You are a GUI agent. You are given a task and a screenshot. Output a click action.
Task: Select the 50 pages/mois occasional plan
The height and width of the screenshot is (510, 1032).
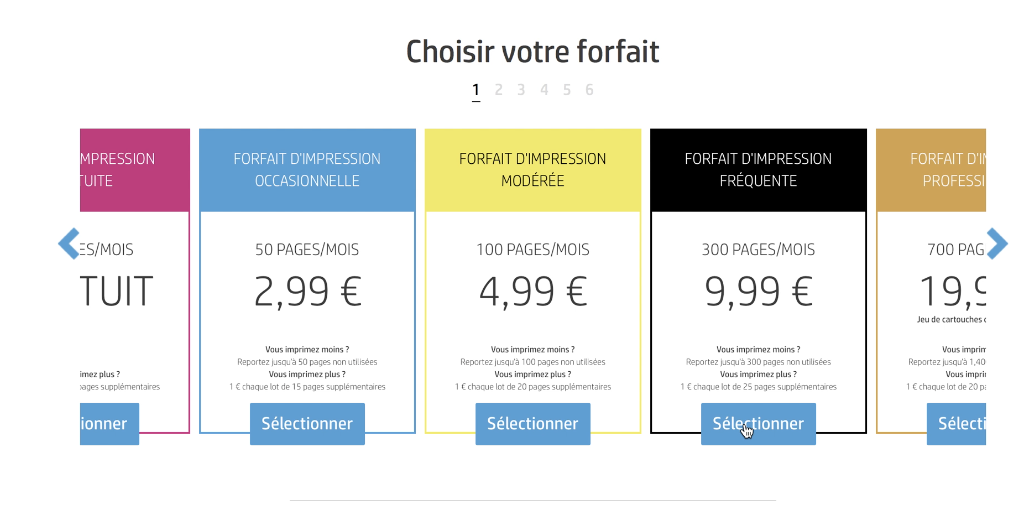(x=307, y=424)
